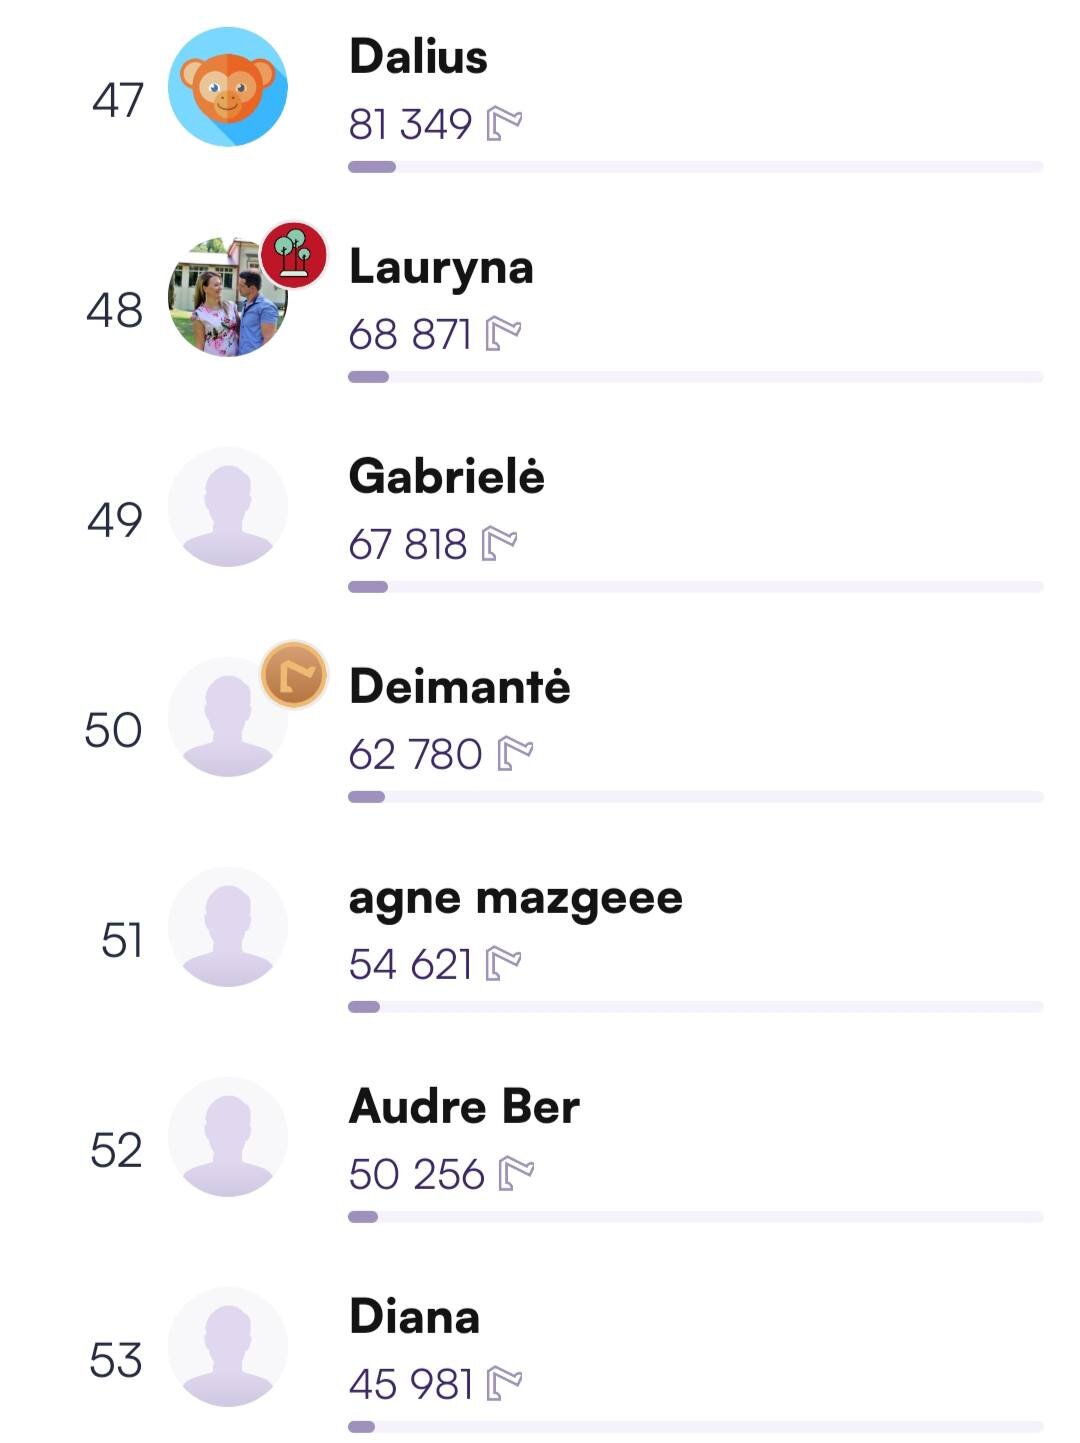Select the name Gabrielė
This screenshot has width=1080, height=1443.
coord(446,477)
